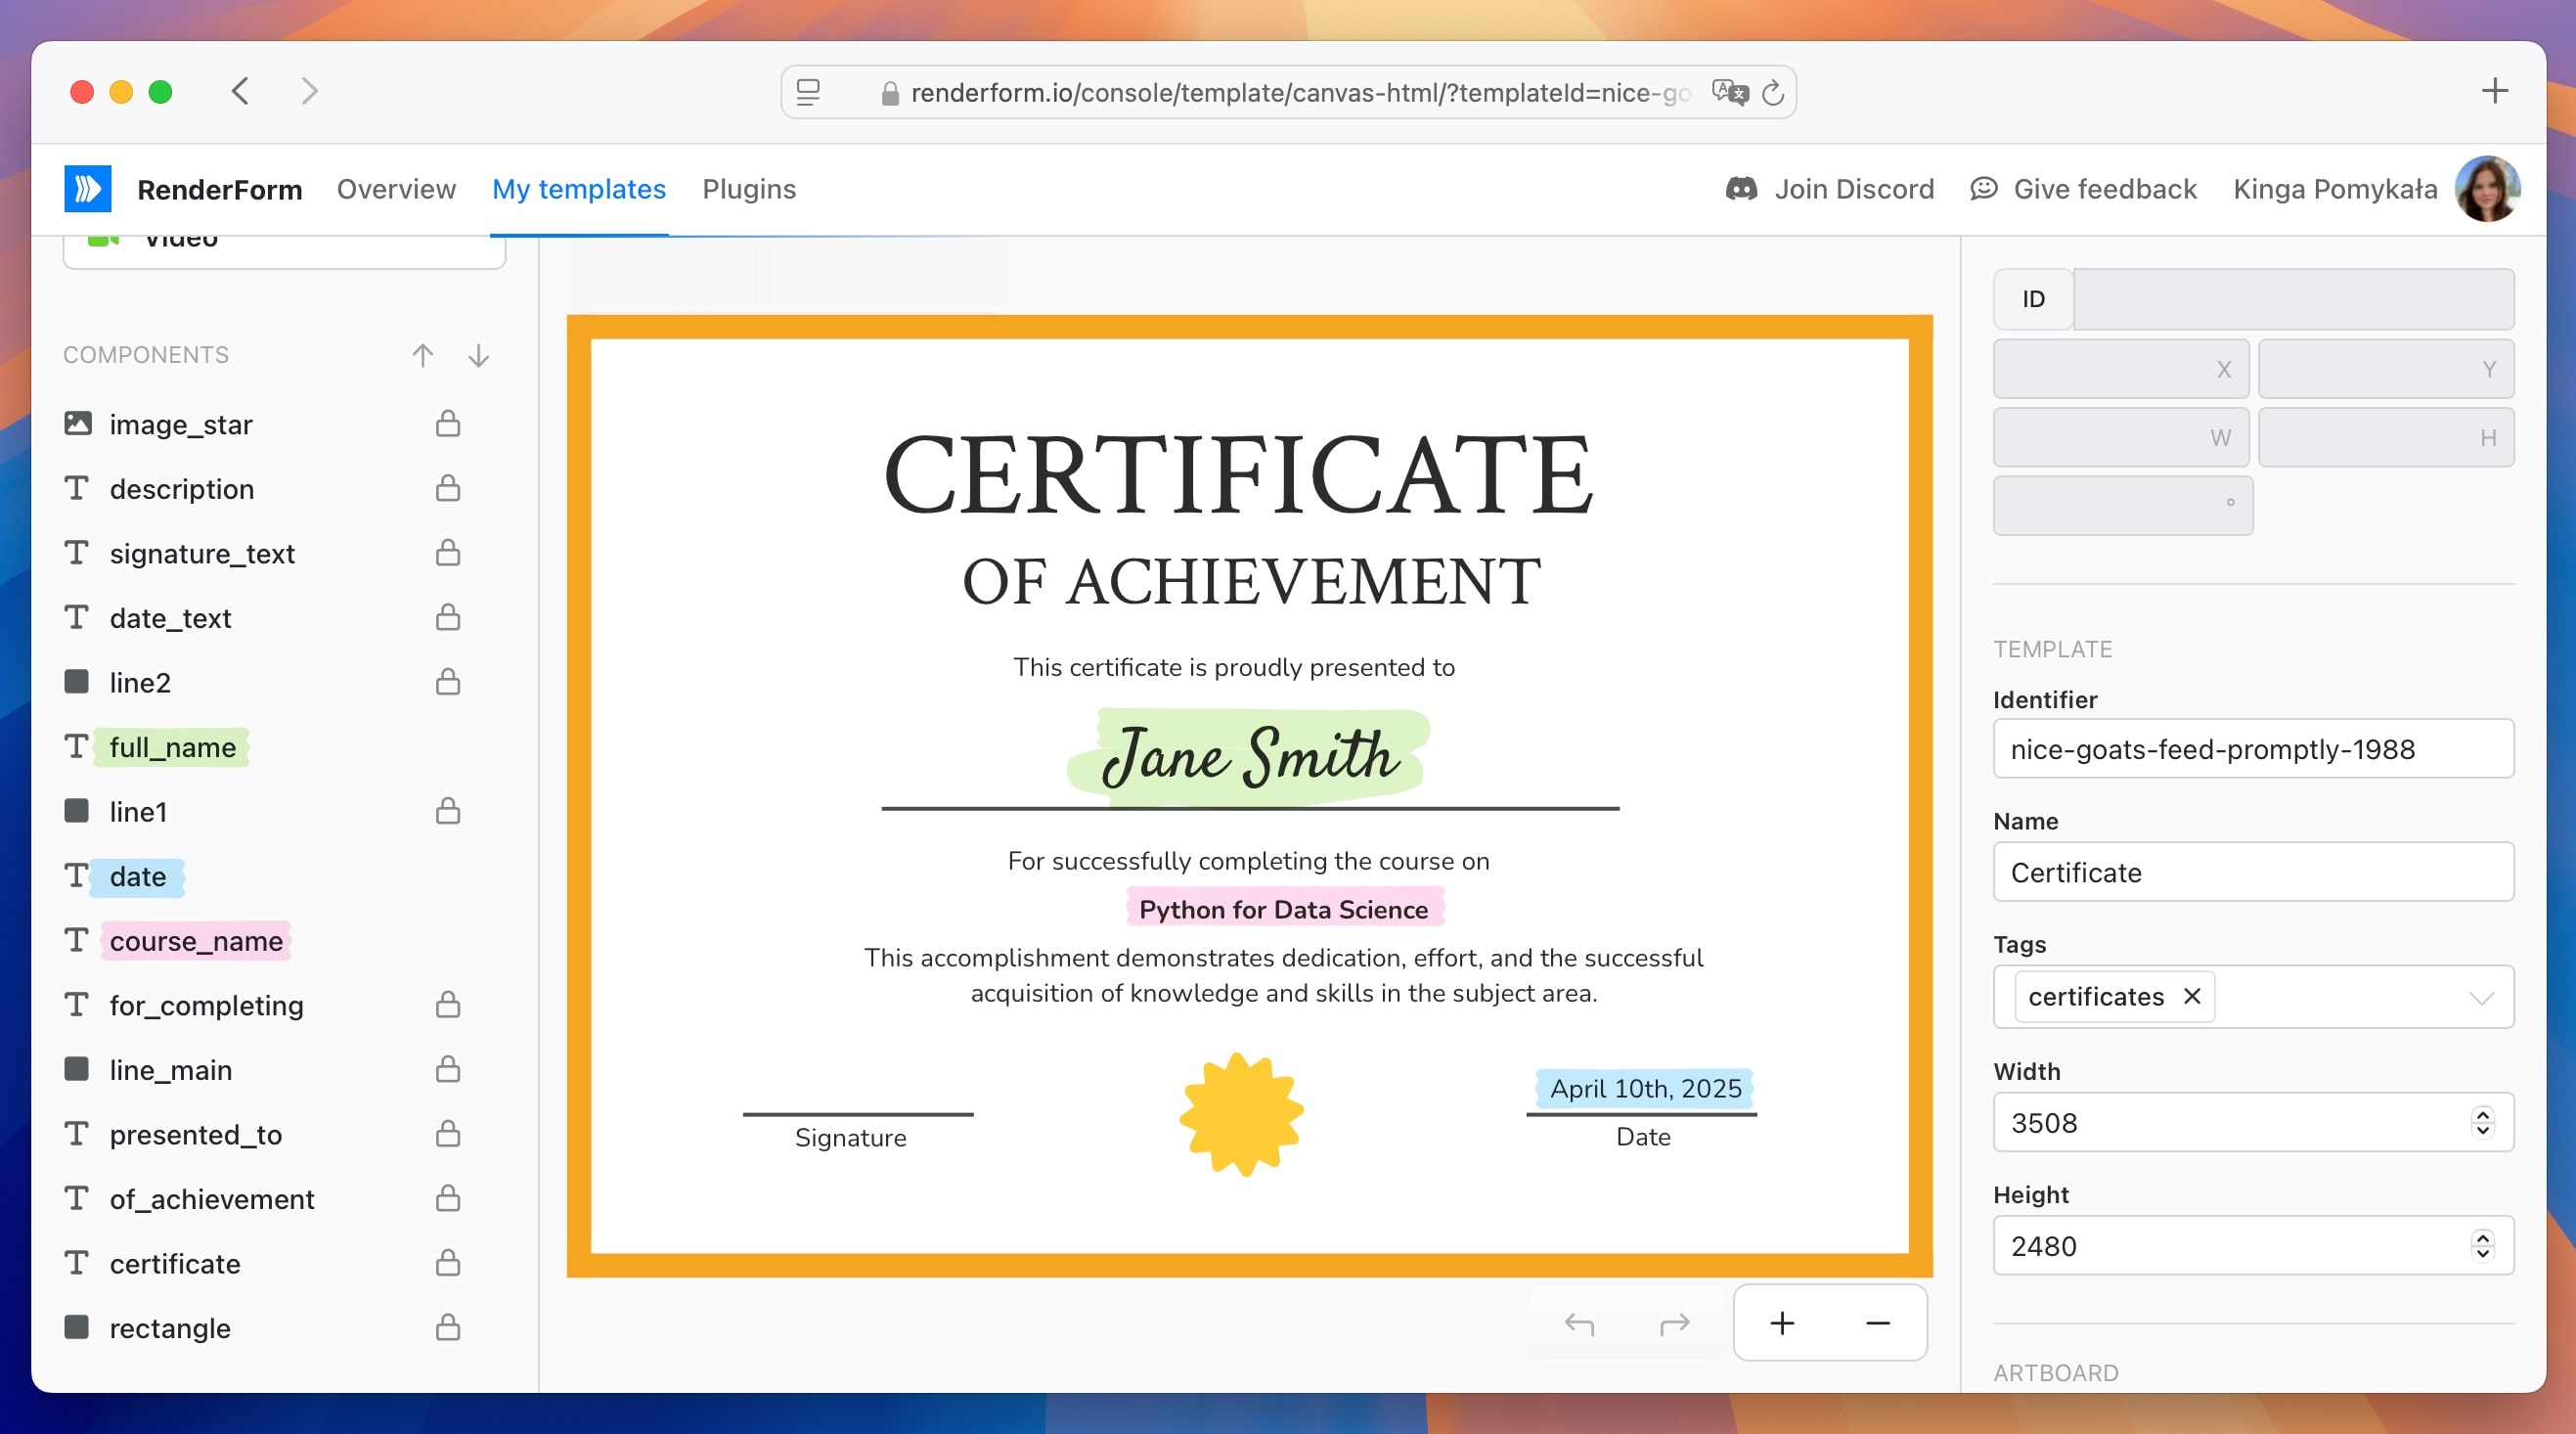Toggle lock on line_main component
This screenshot has height=1434, width=2576.
pos(448,1069)
